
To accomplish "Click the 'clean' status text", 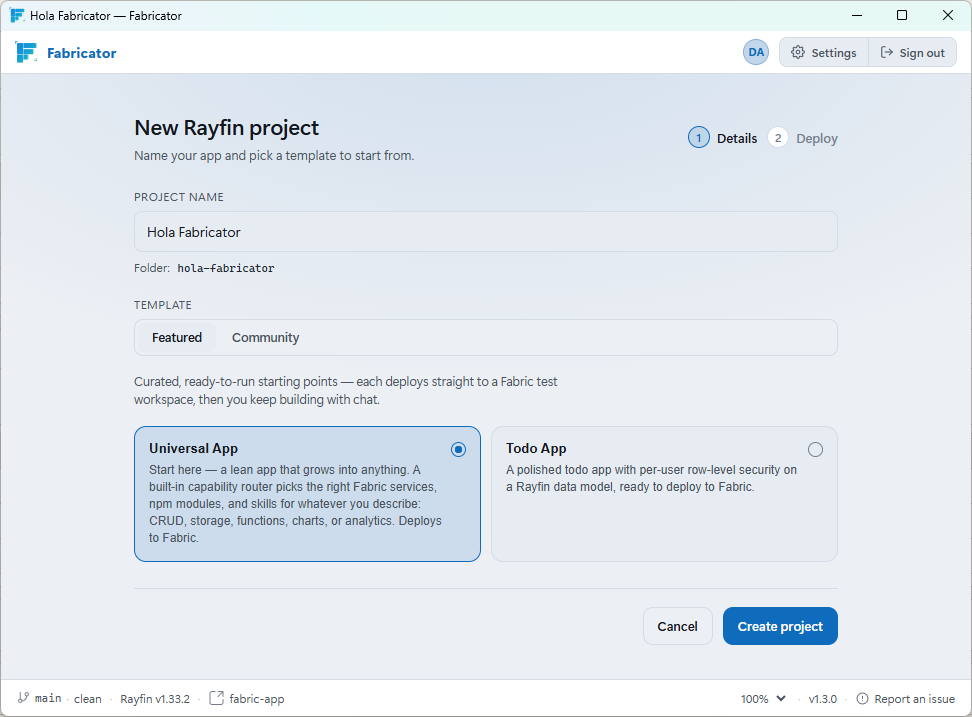I will point(87,699).
